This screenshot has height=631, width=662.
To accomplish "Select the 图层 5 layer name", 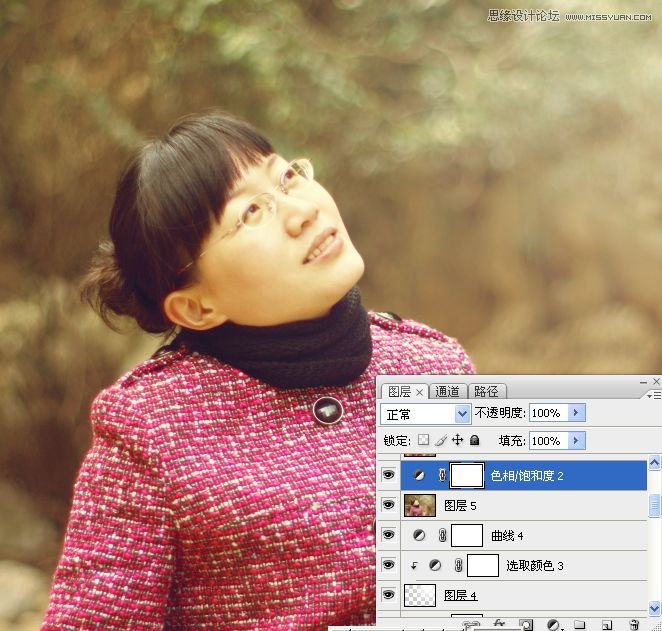I will click(x=460, y=506).
